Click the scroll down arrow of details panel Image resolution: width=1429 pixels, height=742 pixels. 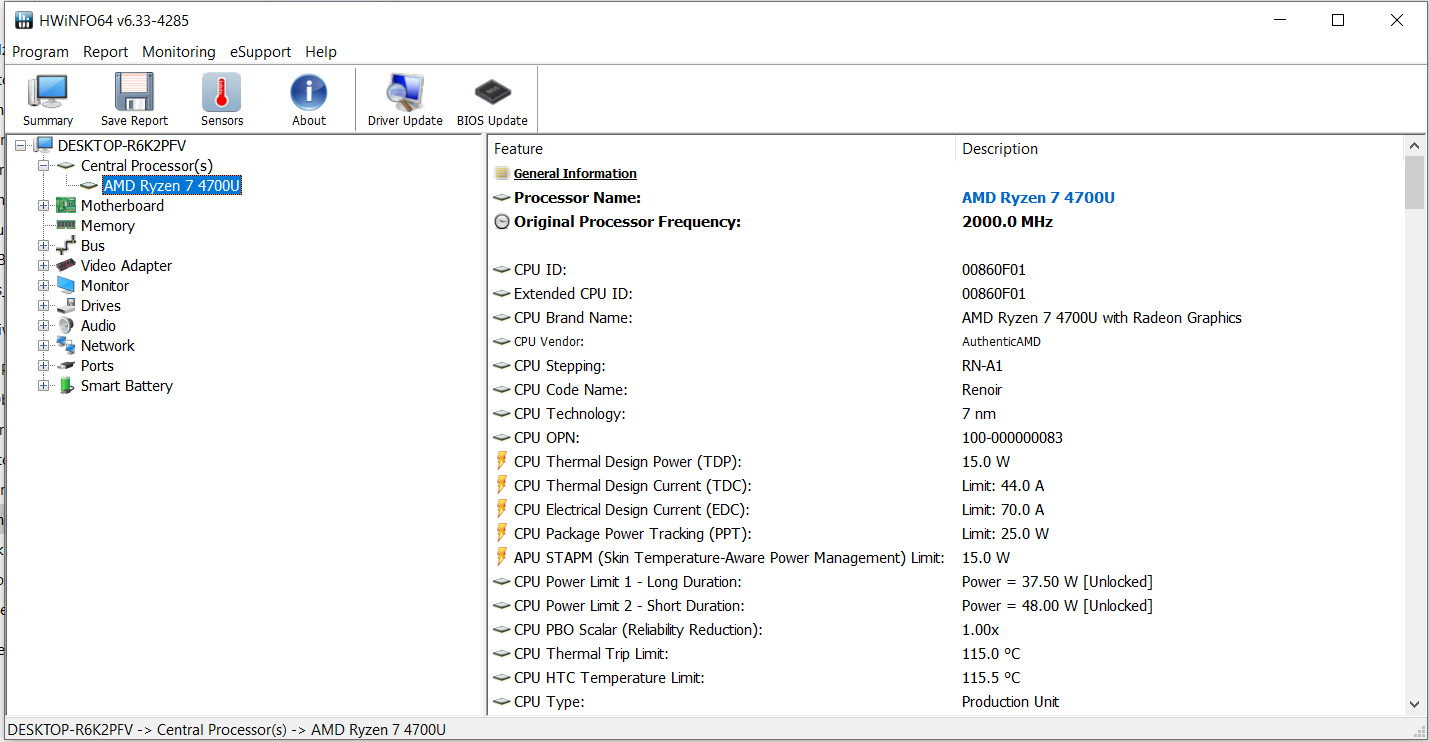point(1414,704)
